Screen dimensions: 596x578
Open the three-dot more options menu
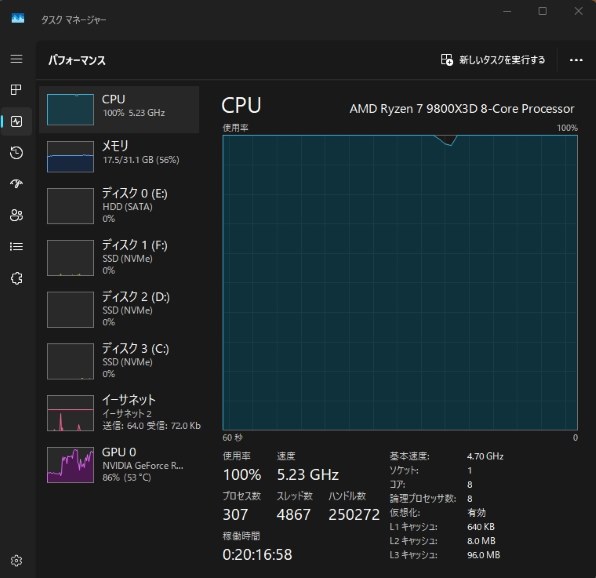coord(576,60)
